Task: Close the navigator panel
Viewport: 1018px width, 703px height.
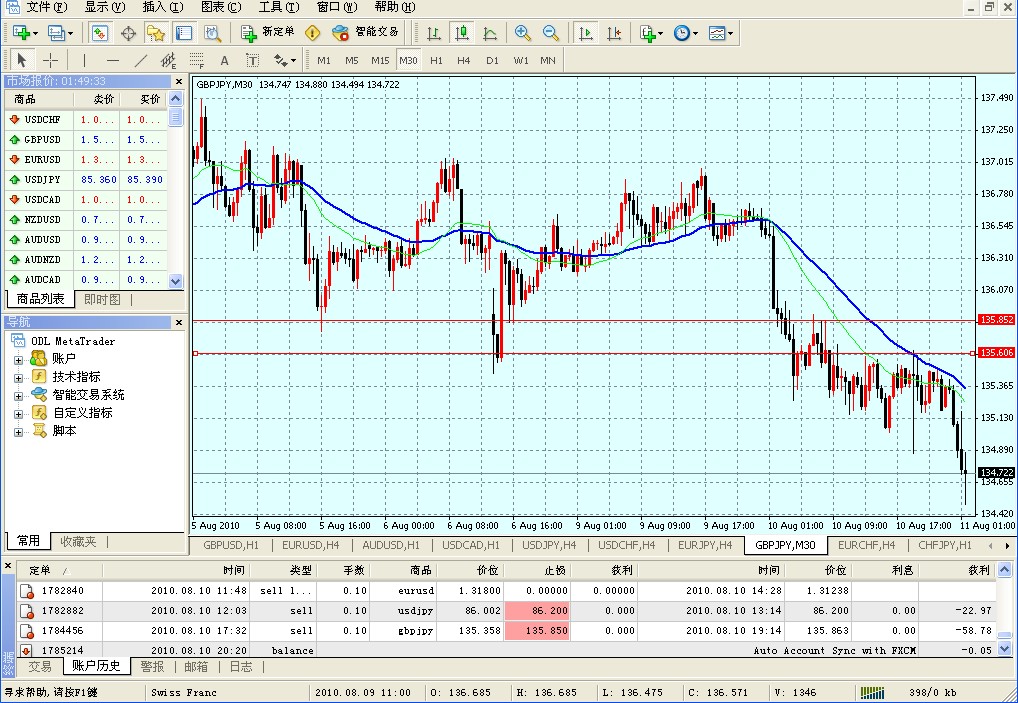Action: point(179,323)
